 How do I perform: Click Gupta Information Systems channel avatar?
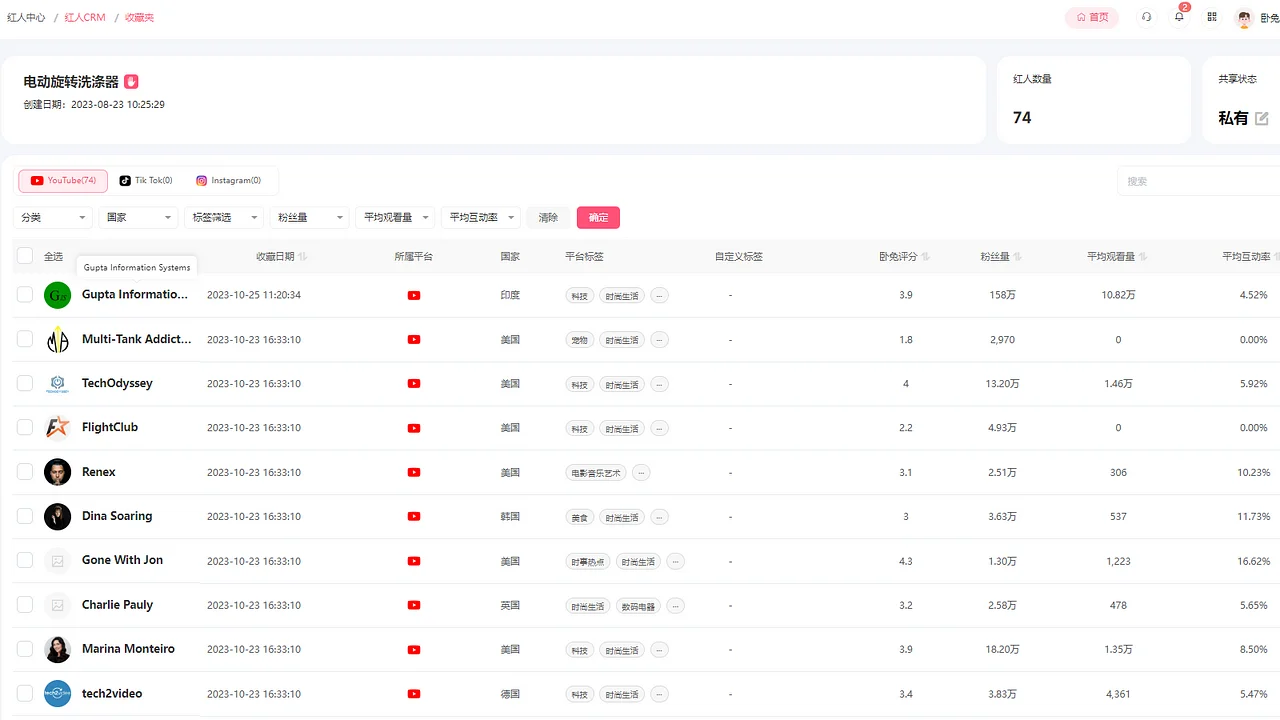[x=57, y=294]
